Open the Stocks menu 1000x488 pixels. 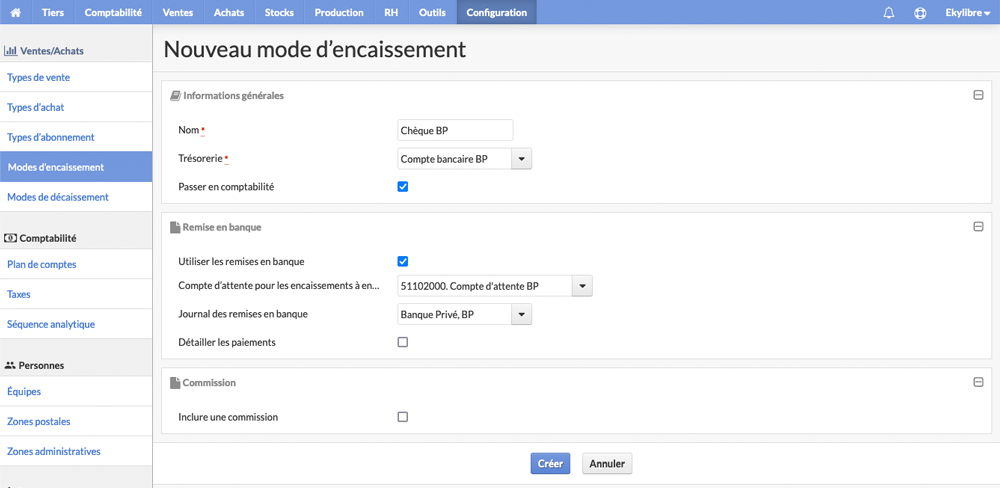(279, 12)
